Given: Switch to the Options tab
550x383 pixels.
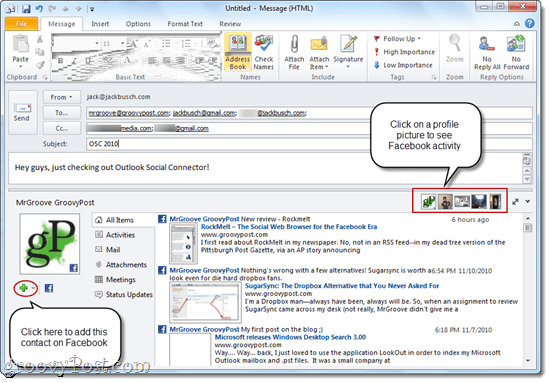Looking at the screenshot, I should click(138, 24).
